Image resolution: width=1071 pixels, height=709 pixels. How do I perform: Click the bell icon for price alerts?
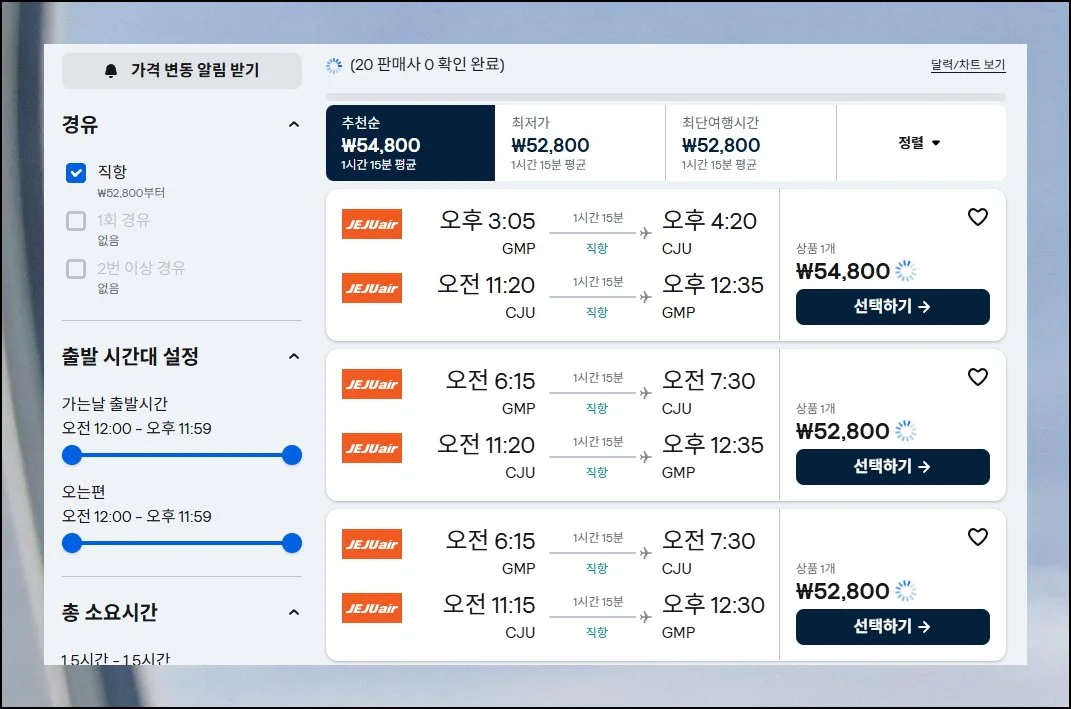(111, 71)
